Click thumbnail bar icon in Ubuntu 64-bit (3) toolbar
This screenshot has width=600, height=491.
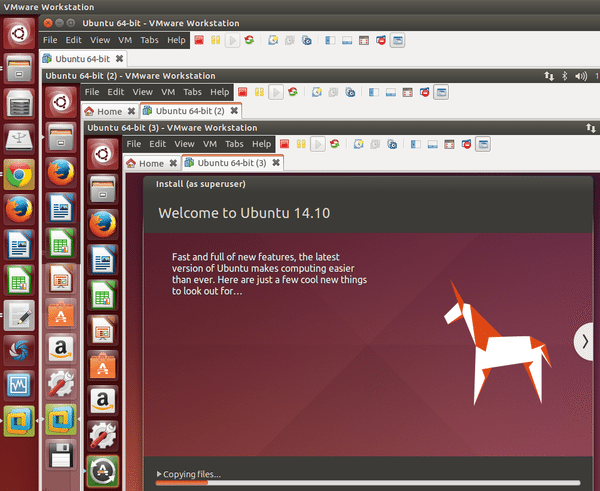pos(432,144)
